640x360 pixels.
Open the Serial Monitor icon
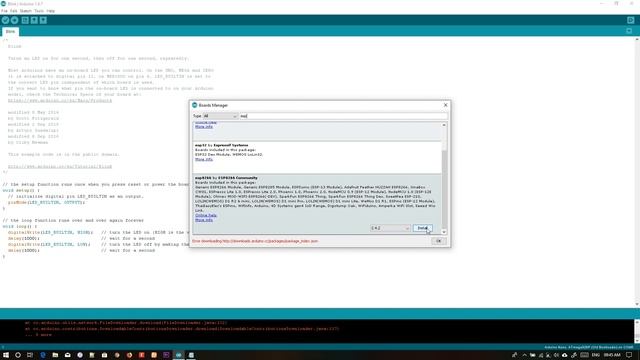(631, 20)
